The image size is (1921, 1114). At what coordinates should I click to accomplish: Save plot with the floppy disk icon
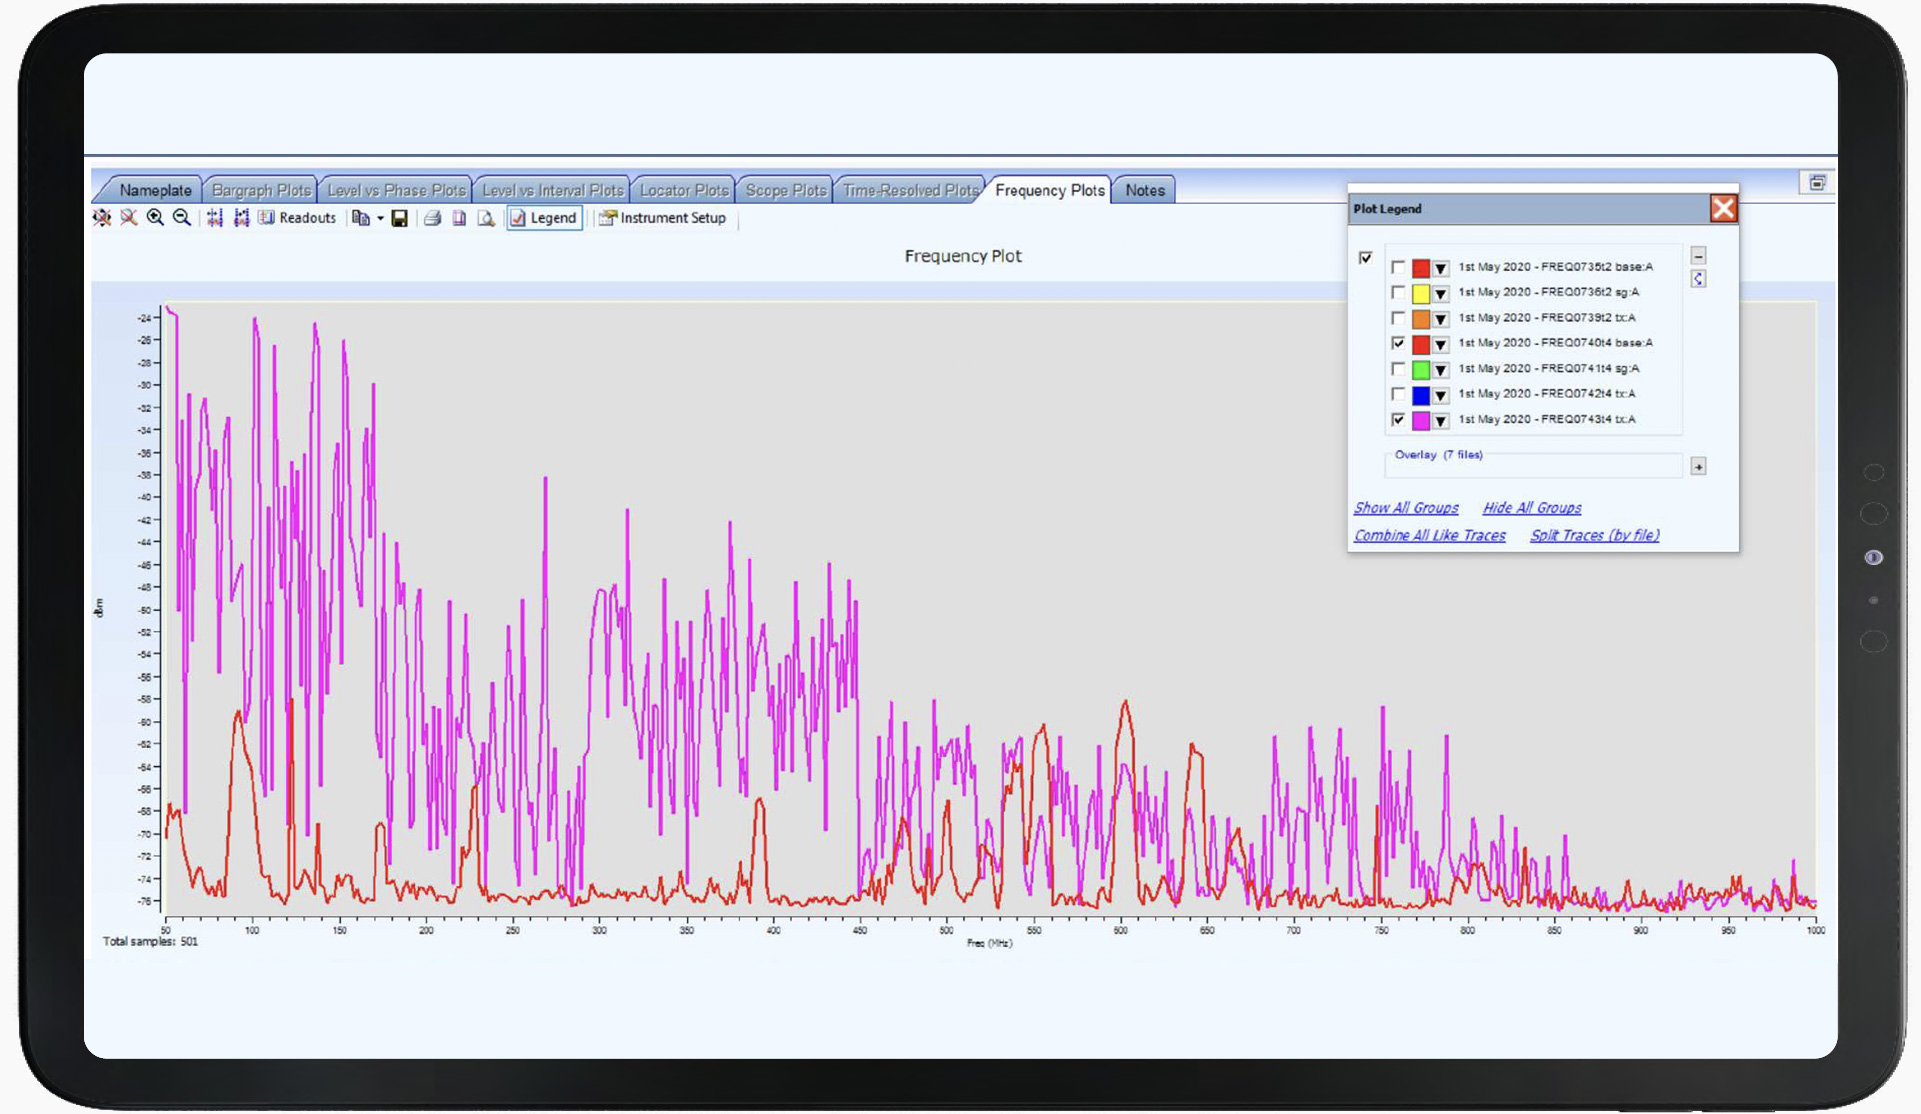point(399,218)
